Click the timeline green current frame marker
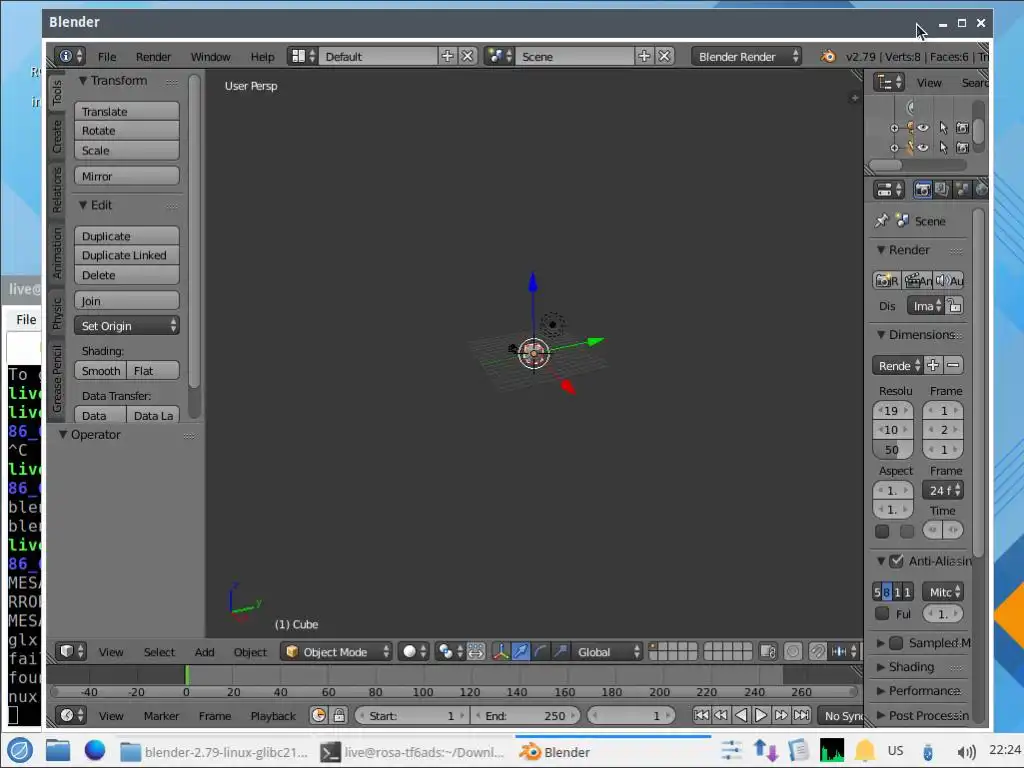The image size is (1024, 768). (187, 675)
